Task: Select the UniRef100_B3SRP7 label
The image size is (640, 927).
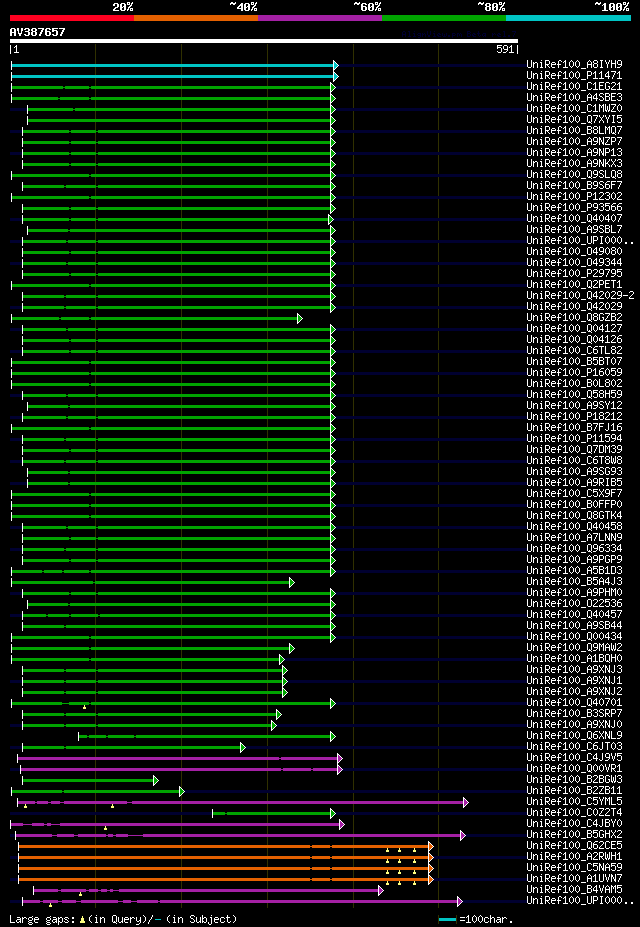Action: tap(574, 714)
